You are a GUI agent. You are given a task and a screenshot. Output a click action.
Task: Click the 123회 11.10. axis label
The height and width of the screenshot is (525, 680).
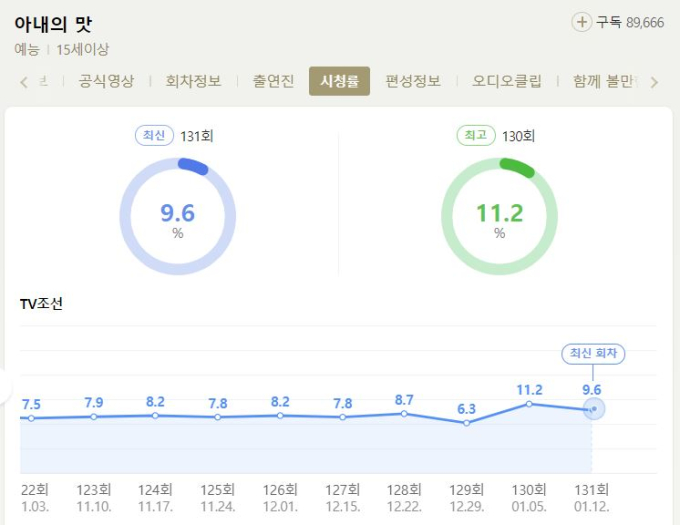point(94,498)
